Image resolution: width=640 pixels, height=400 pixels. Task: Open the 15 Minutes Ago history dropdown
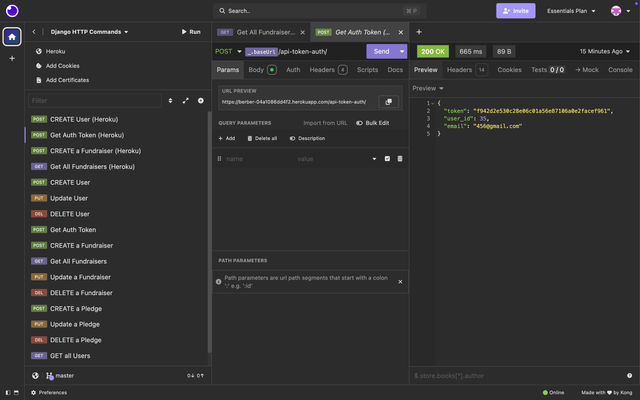604,51
